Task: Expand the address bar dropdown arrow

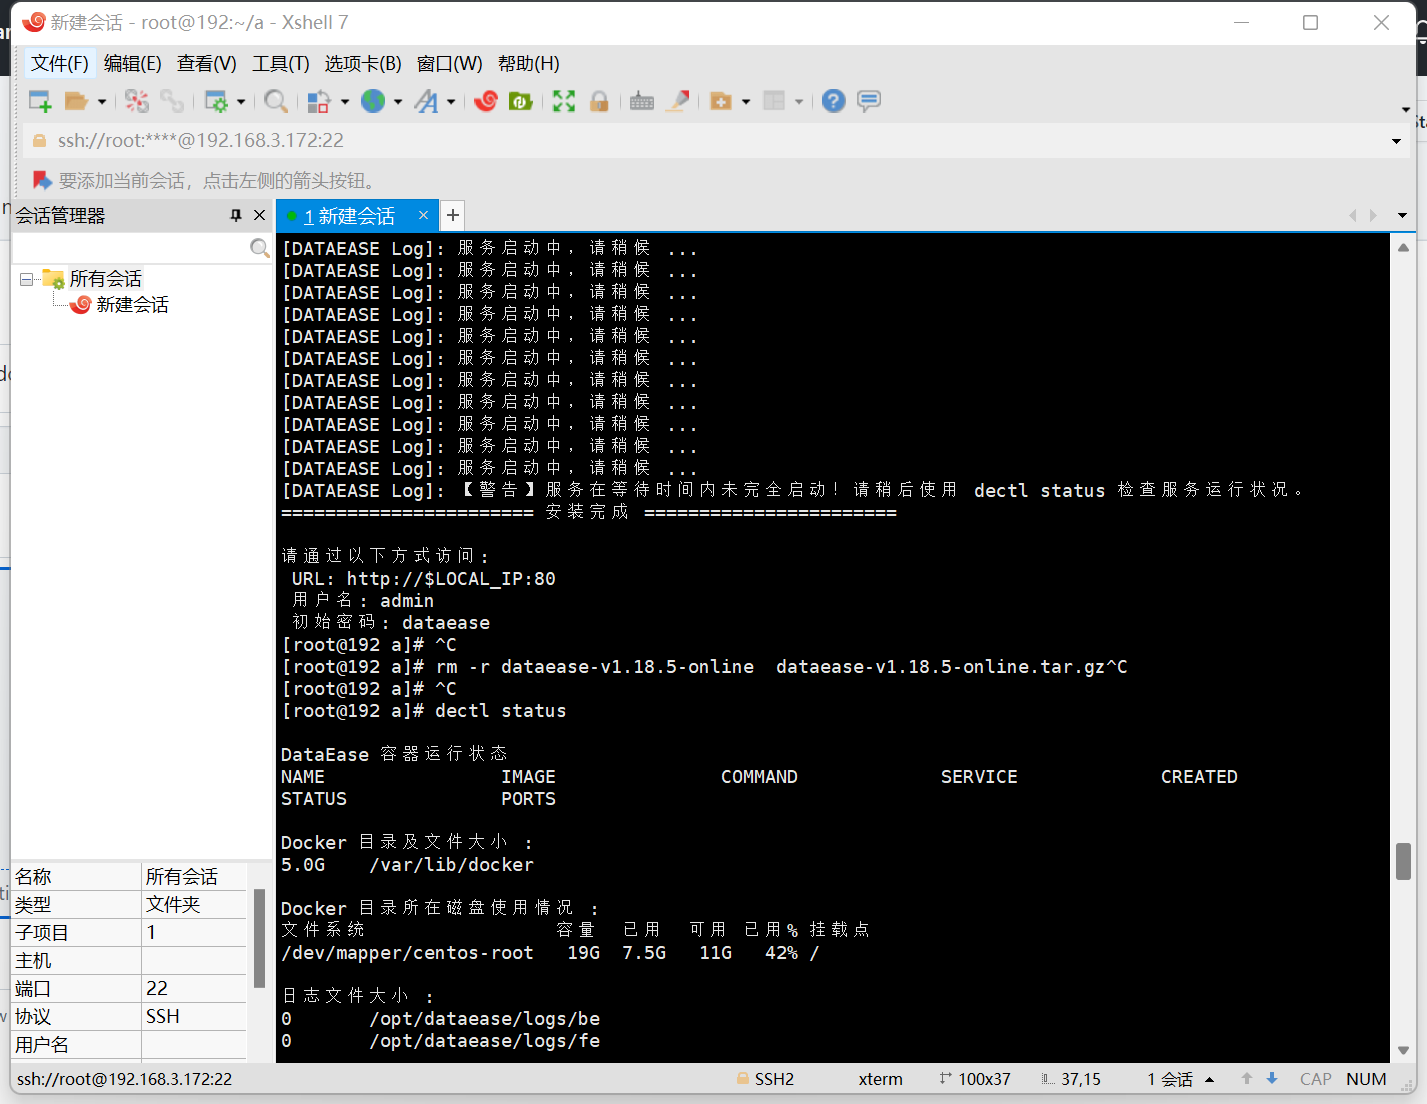Action: (1396, 141)
